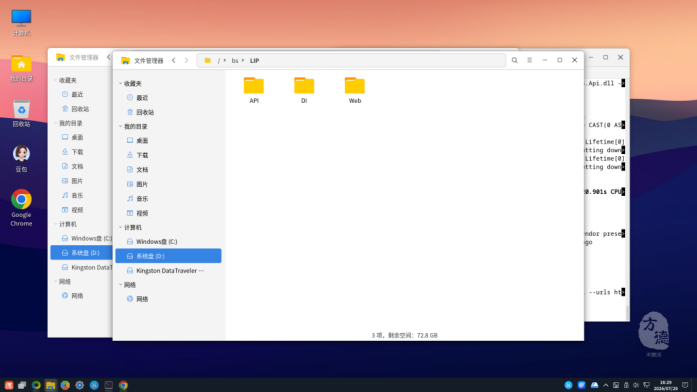Select 网络 item in back file manager sidebar
697x392 pixels.
(81, 296)
